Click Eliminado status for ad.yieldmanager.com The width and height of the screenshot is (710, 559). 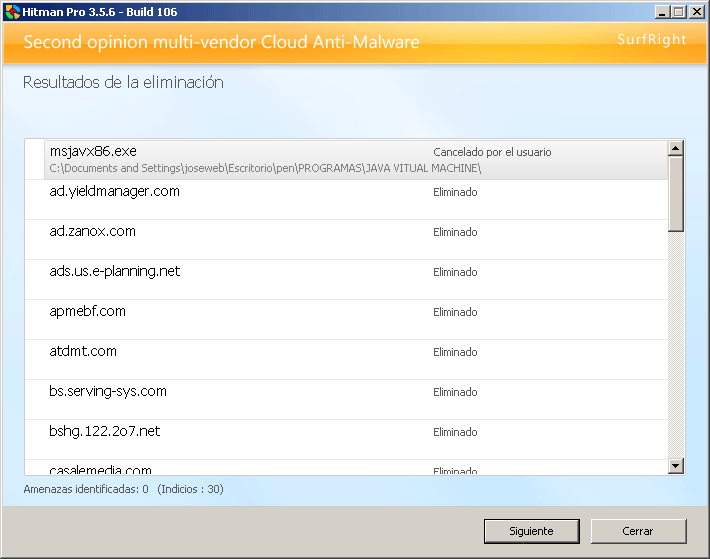coord(455,192)
